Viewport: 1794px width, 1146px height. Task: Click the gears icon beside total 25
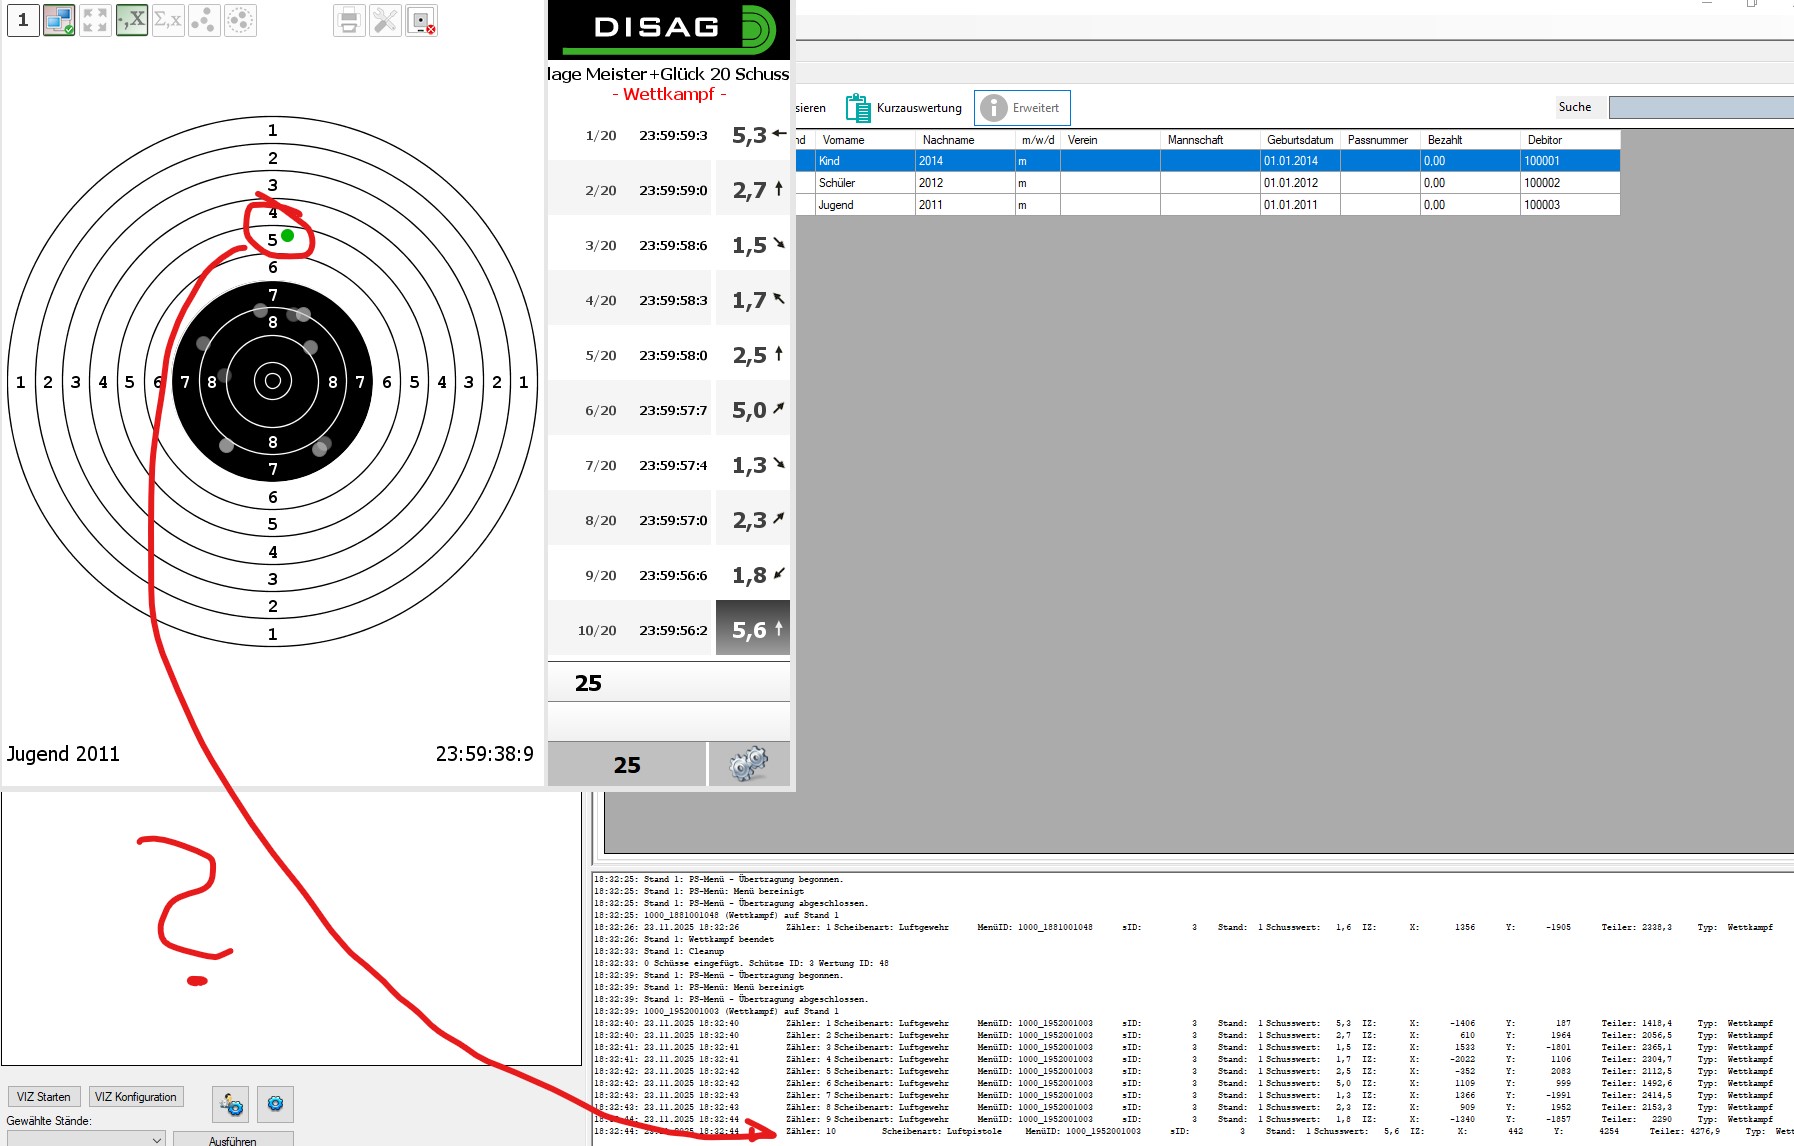point(748,764)
